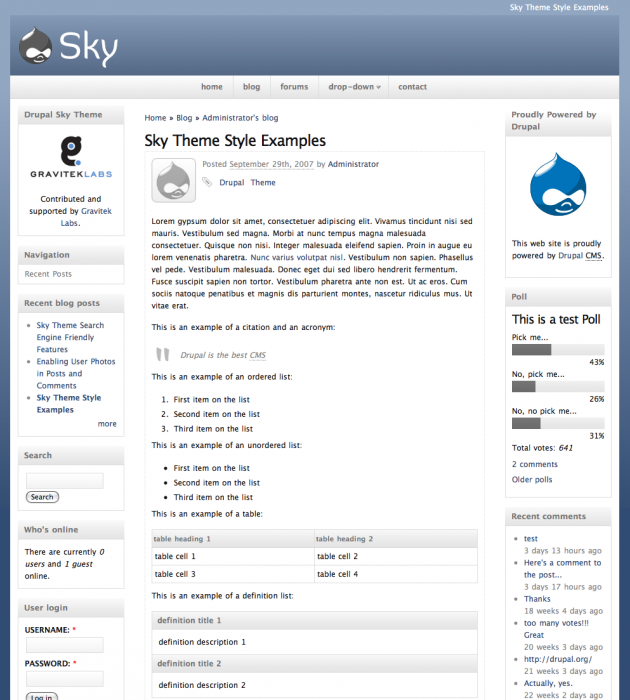Click the Search button
Image resolution: width=630 pixels, height=700 pixels.
pyautogui.click(x=42, y=497)
